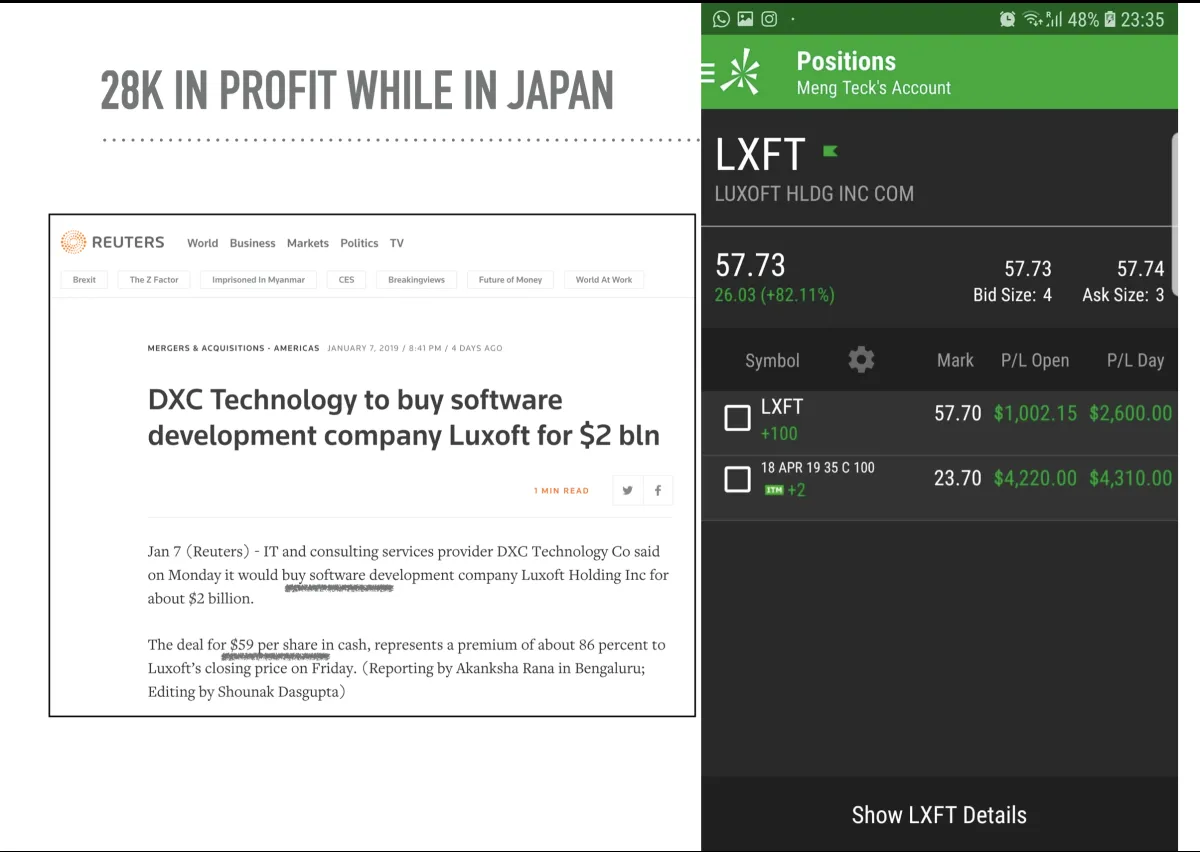This screenshot has width=1200, height=852.
Task: Select the CES topic tag
Action: (x=346, y=280)
